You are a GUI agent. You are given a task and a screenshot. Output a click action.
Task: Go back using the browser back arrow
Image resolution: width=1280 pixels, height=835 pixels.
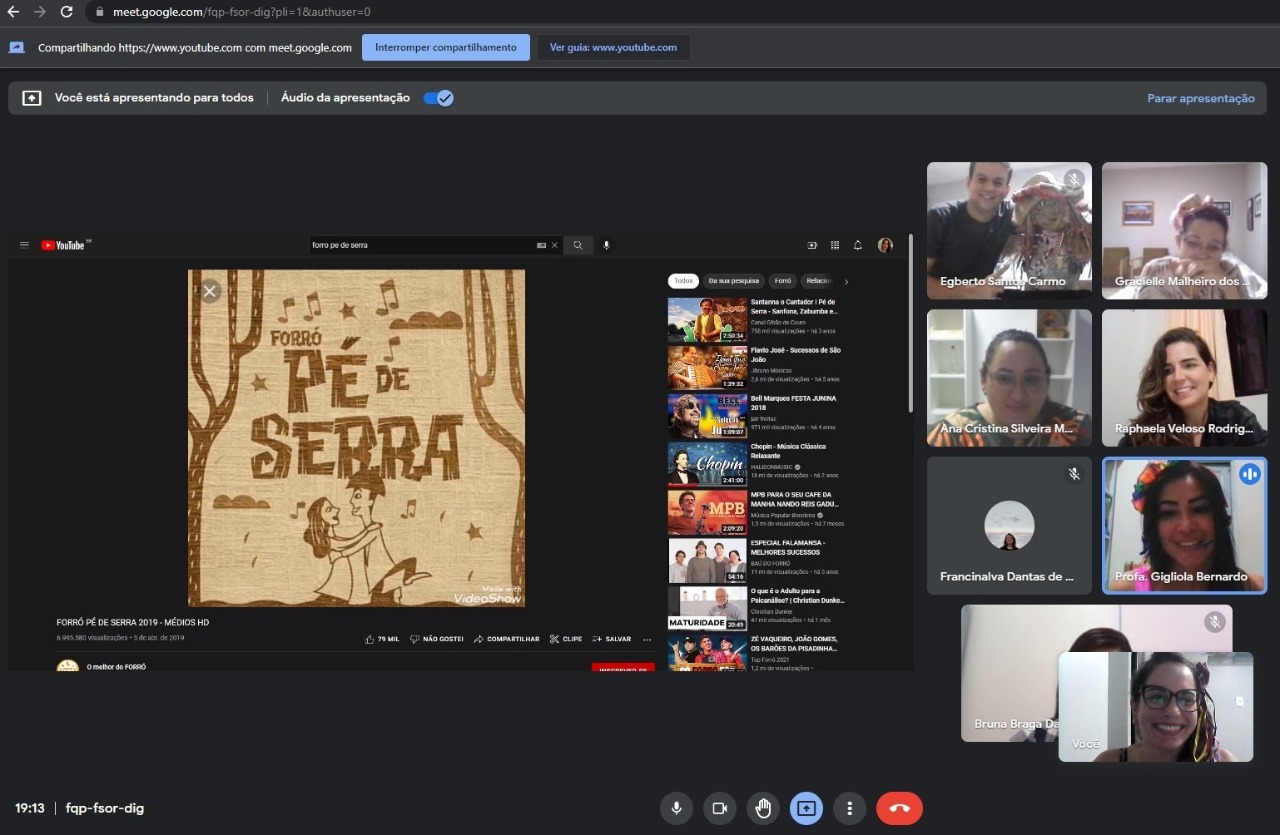[x=13, y=12]
